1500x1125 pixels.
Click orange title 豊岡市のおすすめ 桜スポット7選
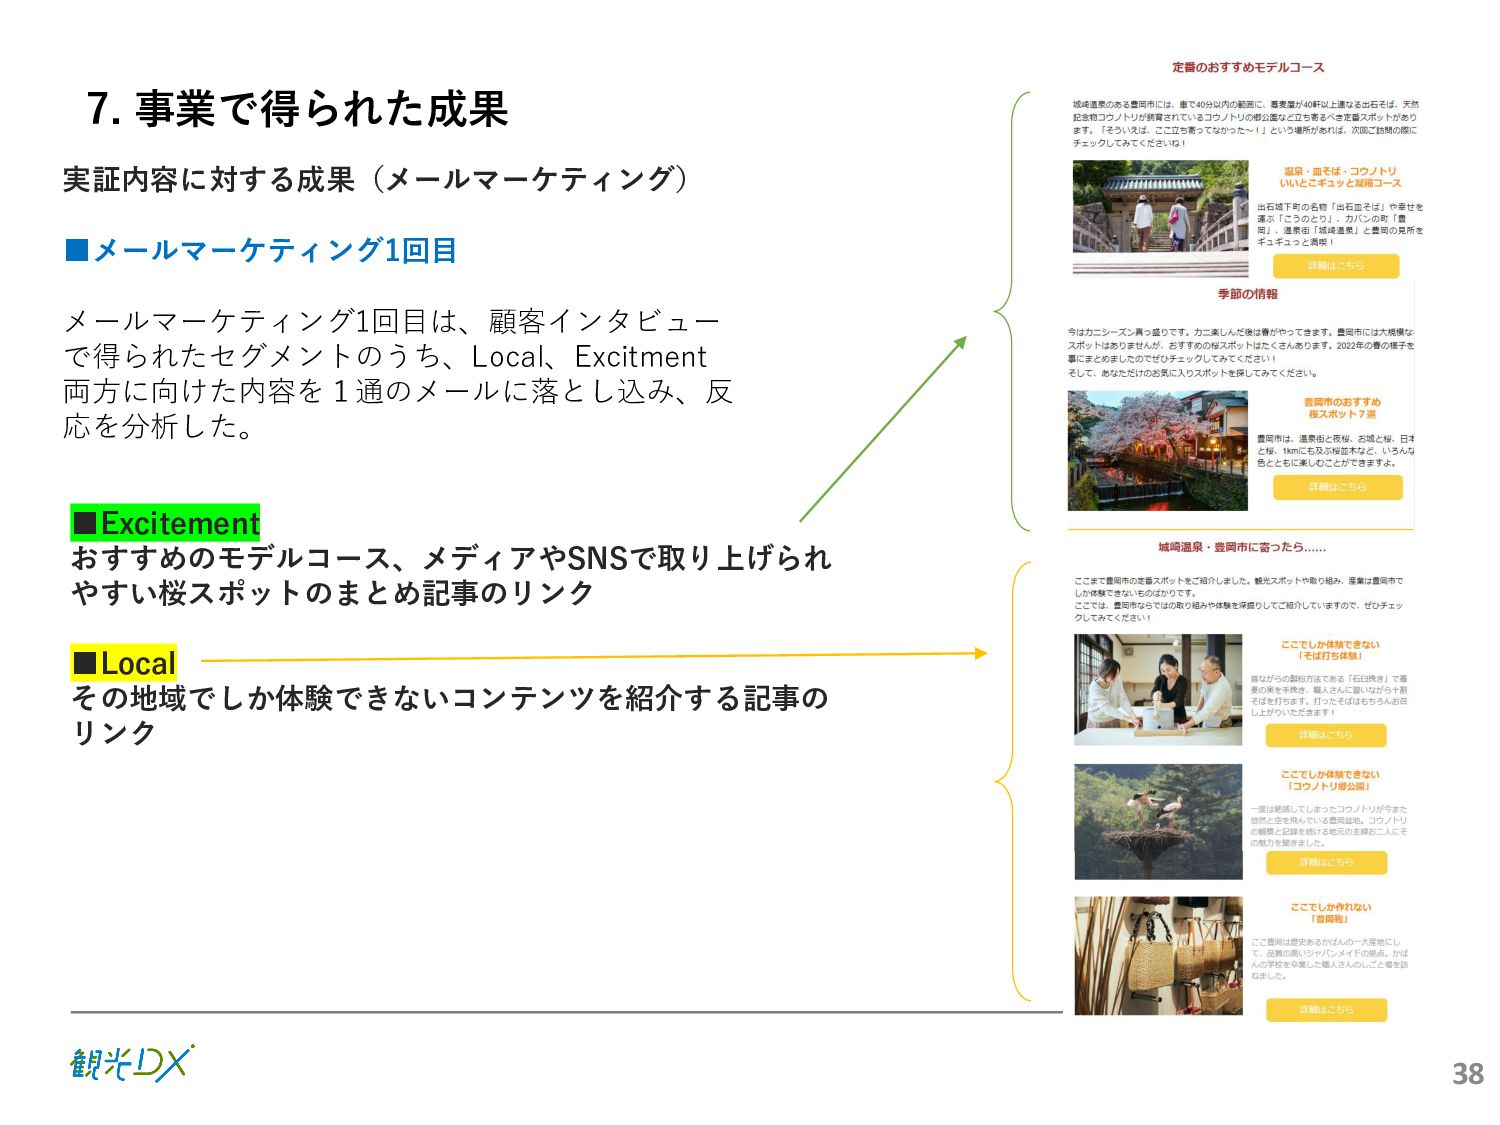pos(1342,408)
